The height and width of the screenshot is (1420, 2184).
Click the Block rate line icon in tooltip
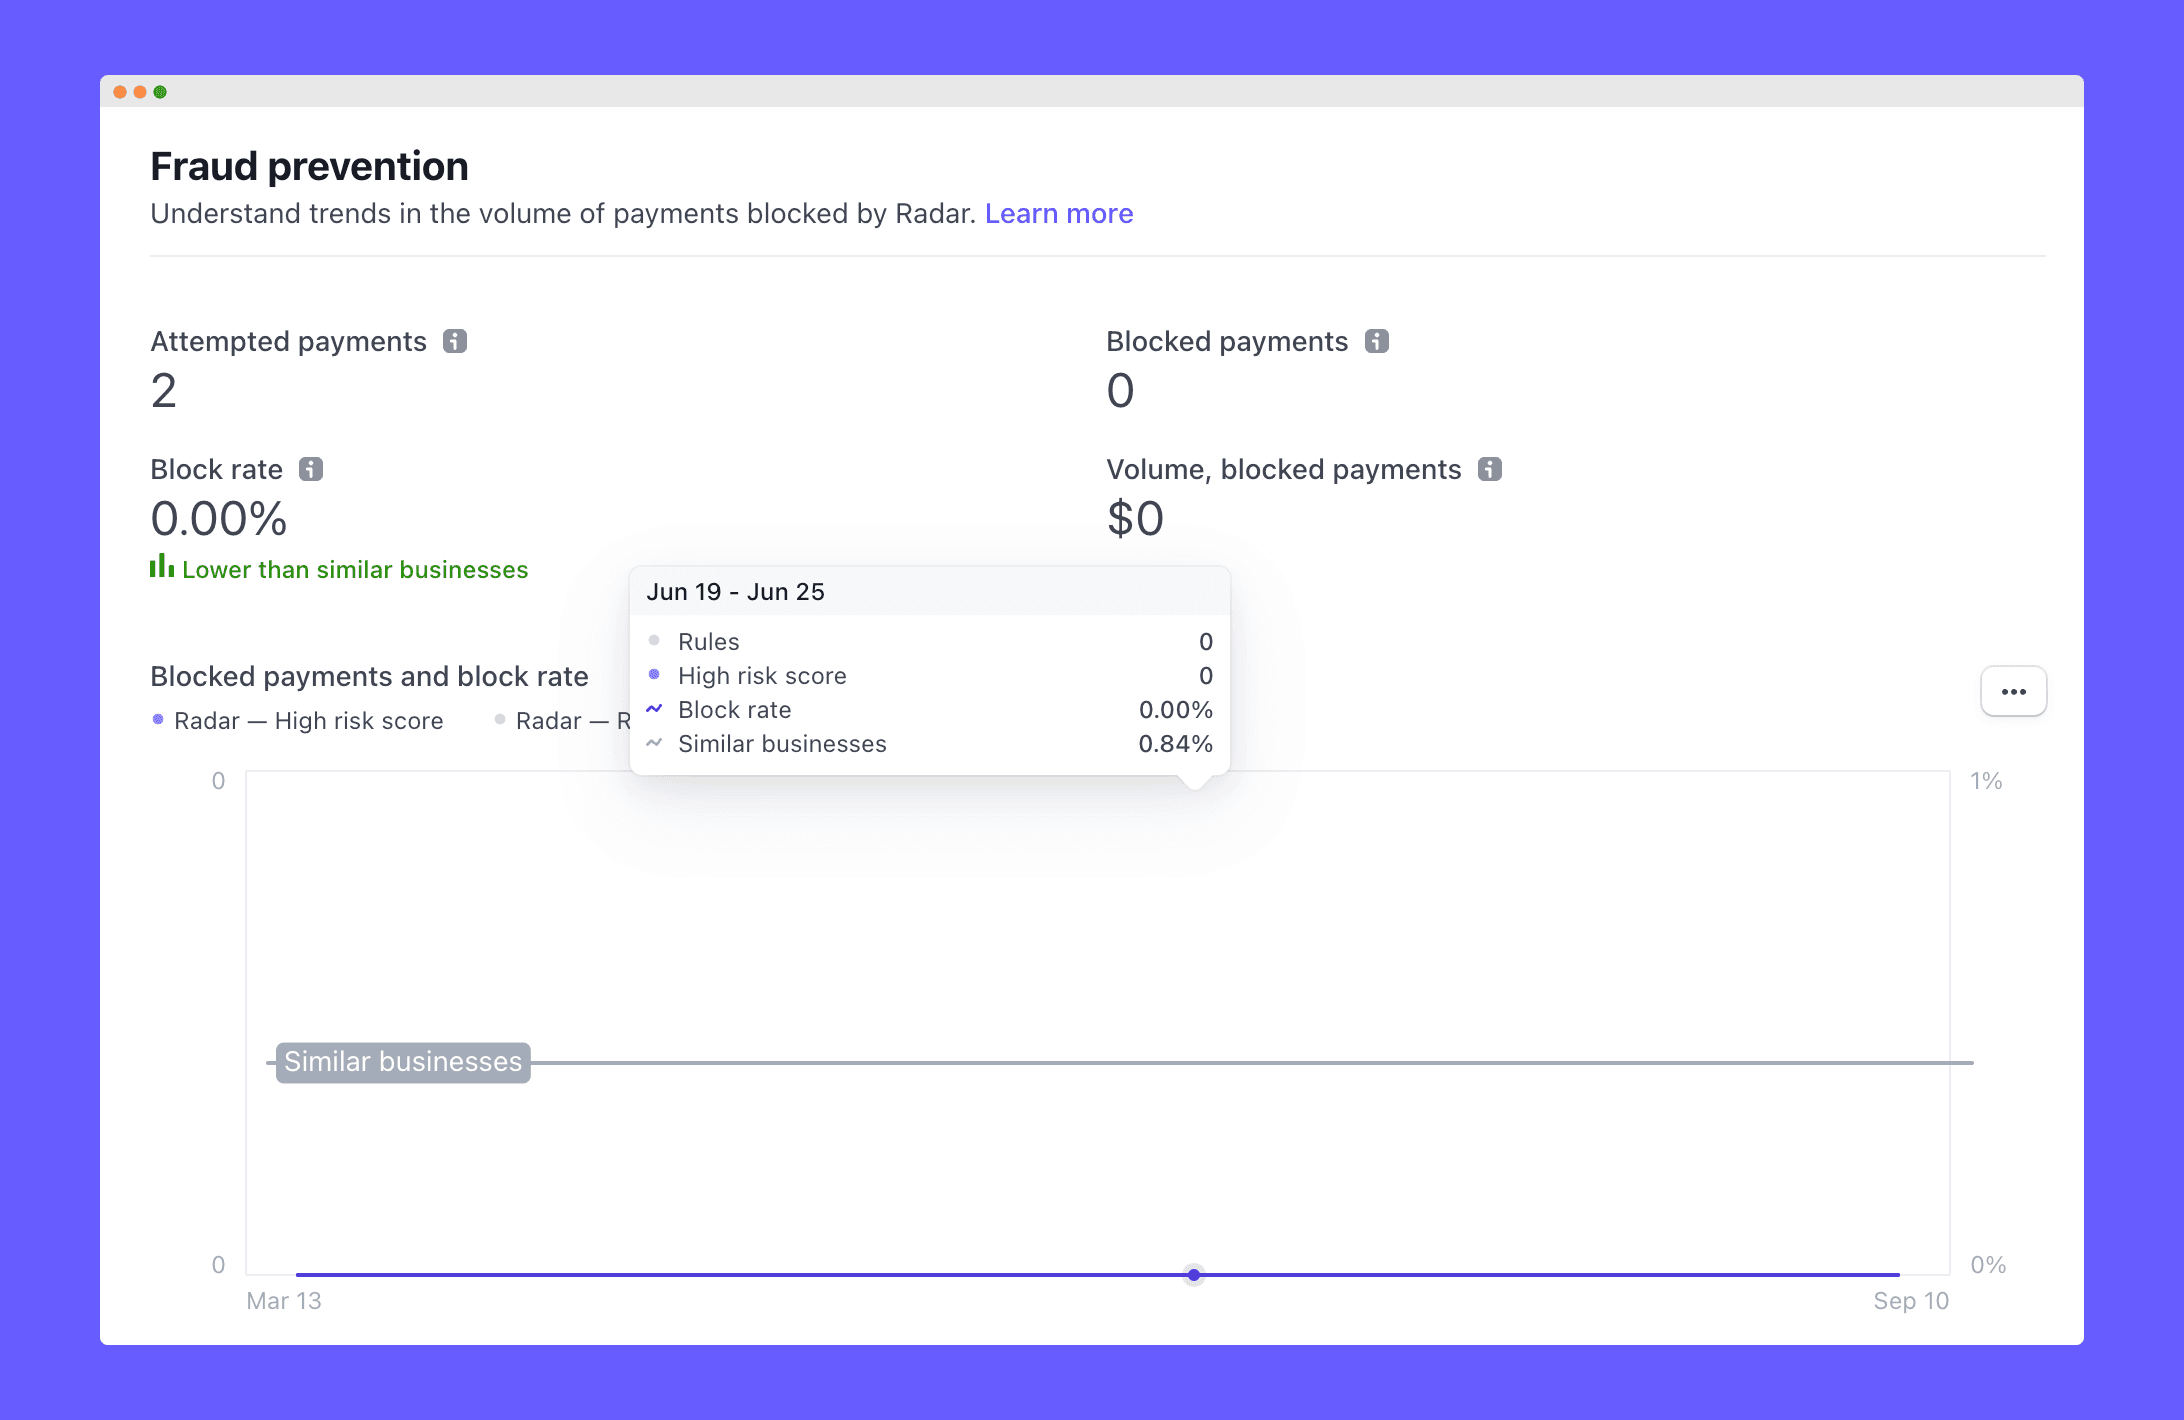tap(654, 709)
